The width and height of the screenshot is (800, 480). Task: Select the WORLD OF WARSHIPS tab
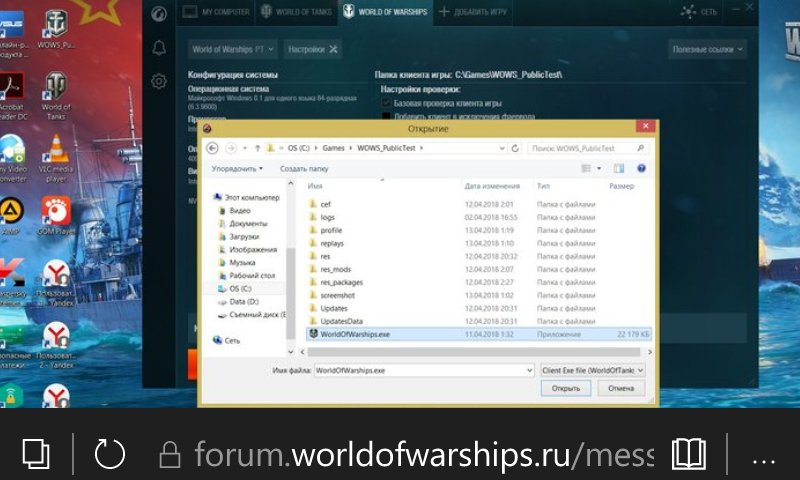click(385, 12)
